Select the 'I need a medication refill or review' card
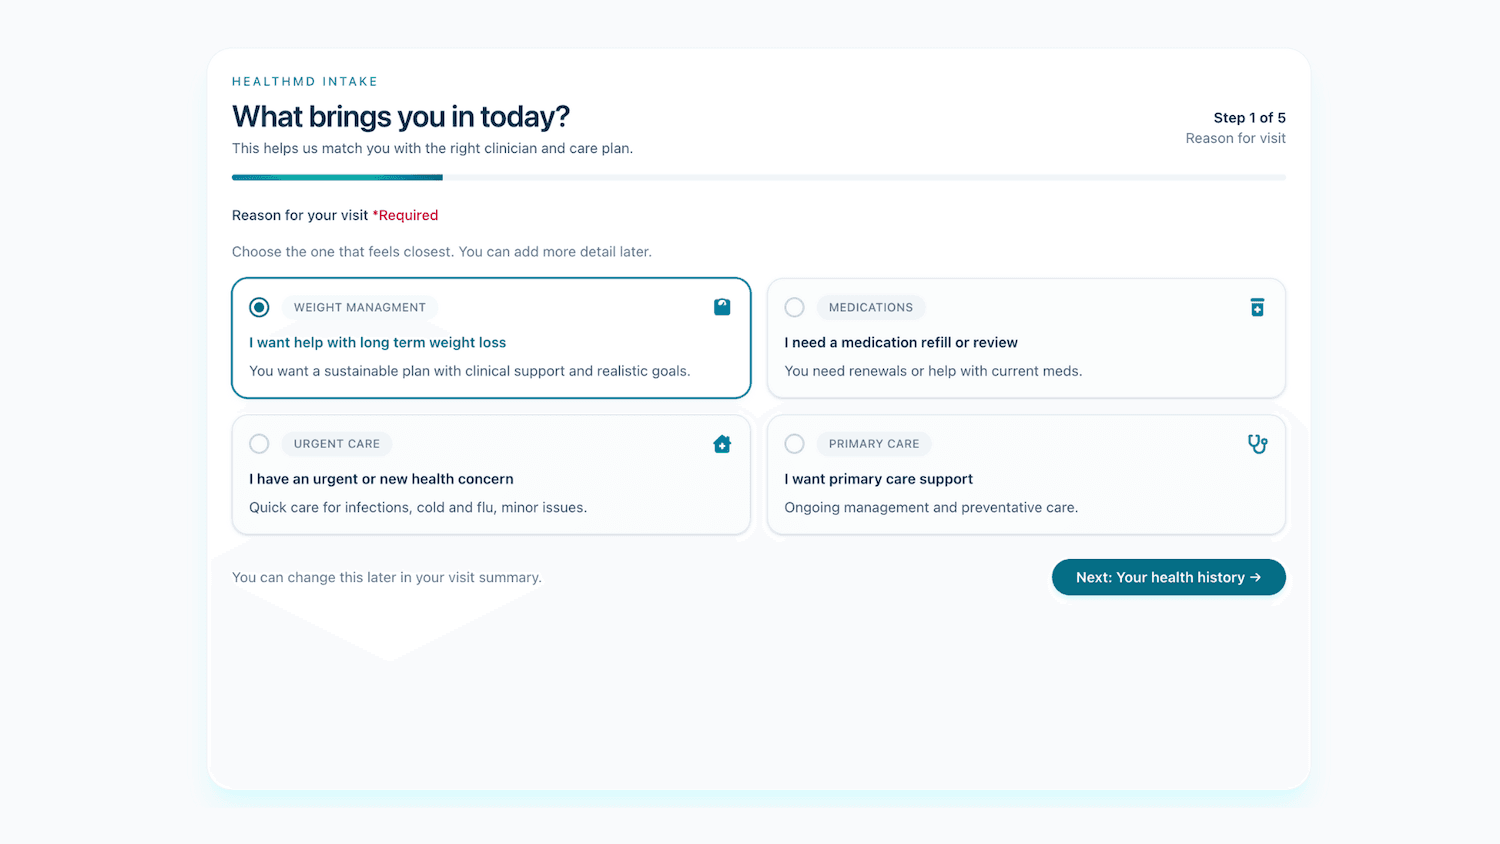This screenshot has height=844, width=1500. (x=1026, y=340)
